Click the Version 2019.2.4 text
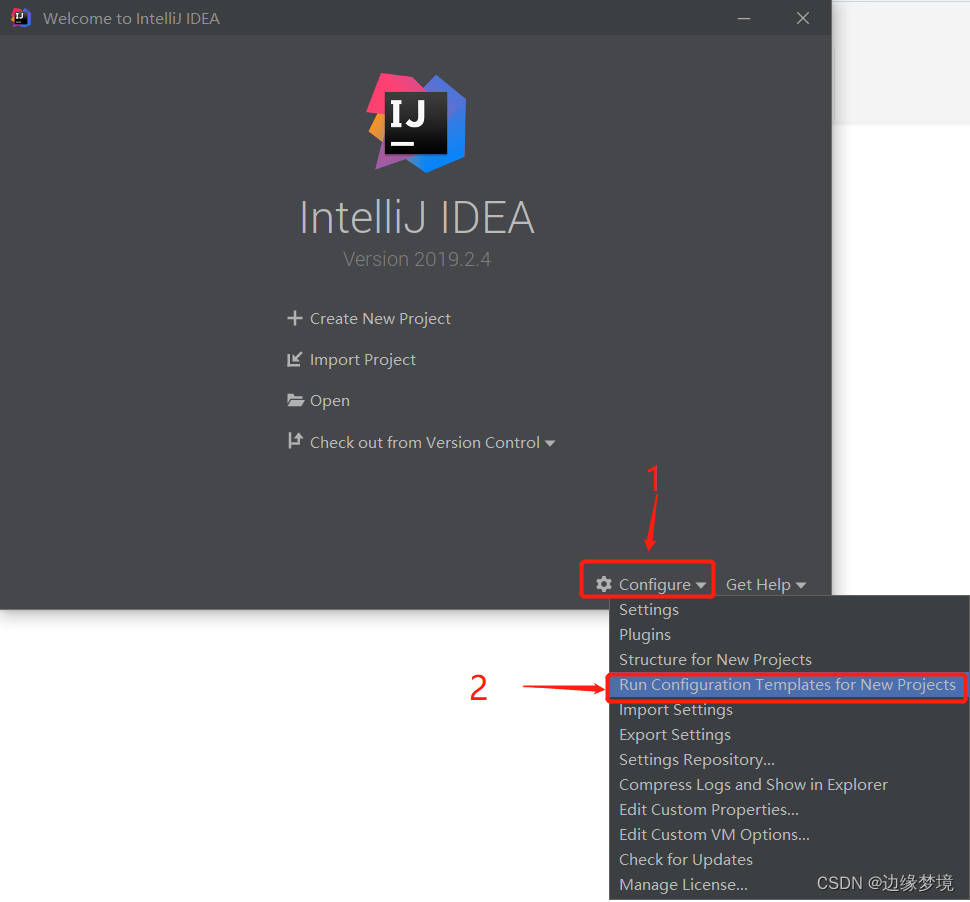The width and height of the screenshot is (970, 902). click(x=417, y=259)
